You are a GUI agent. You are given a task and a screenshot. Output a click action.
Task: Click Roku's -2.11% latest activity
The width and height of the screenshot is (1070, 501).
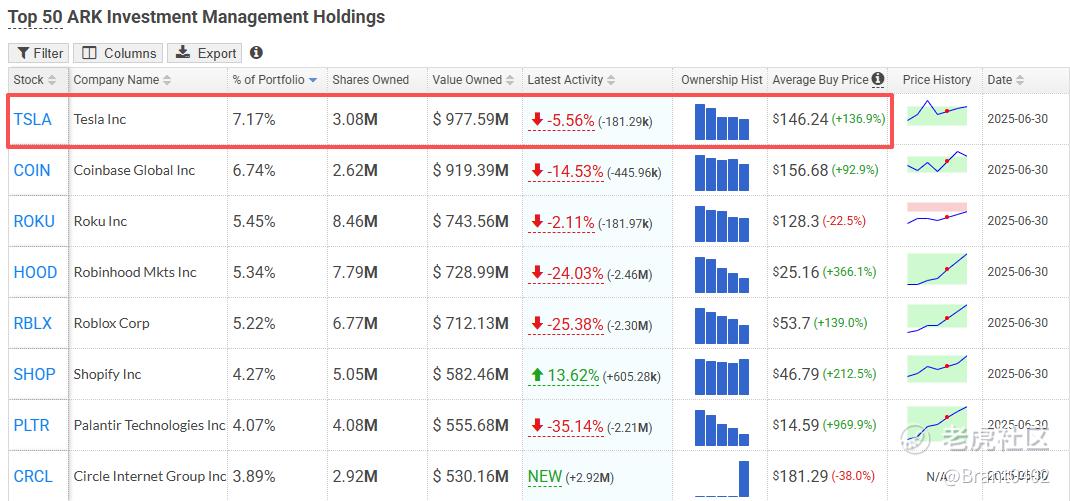pos(561,222)
